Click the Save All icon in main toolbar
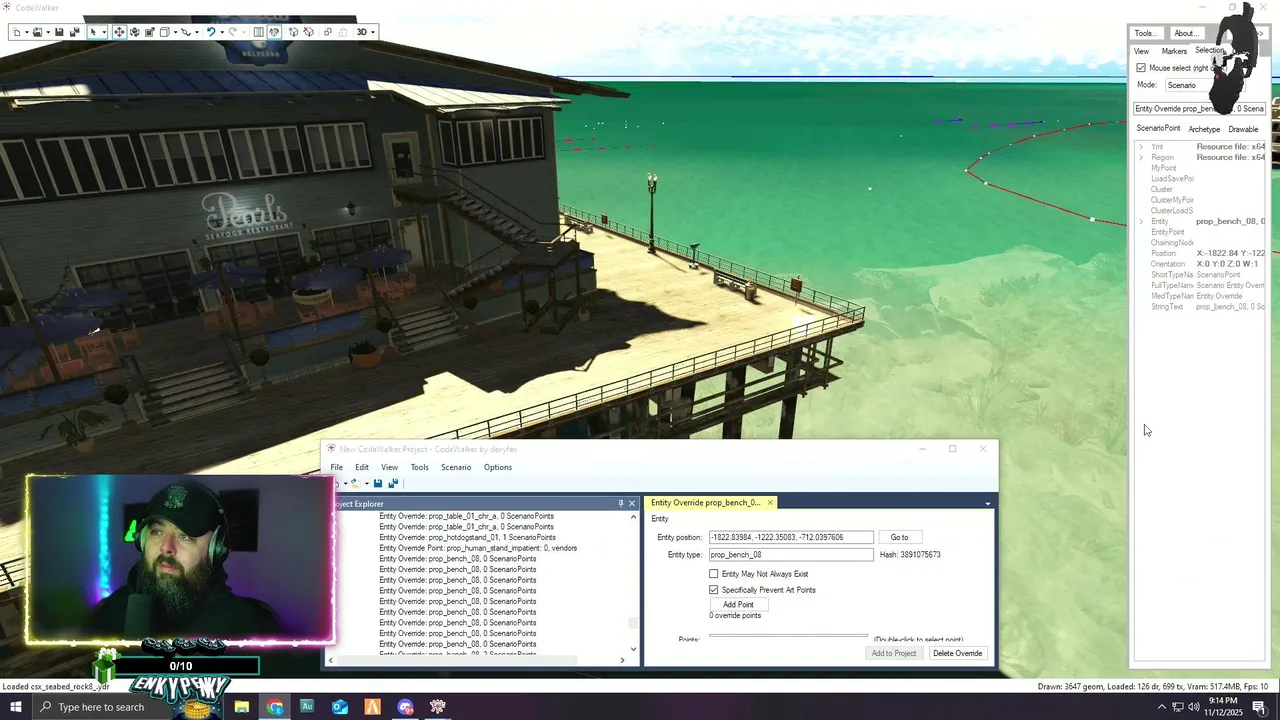This screenshot has height=720, width=1280. (74, 32)
